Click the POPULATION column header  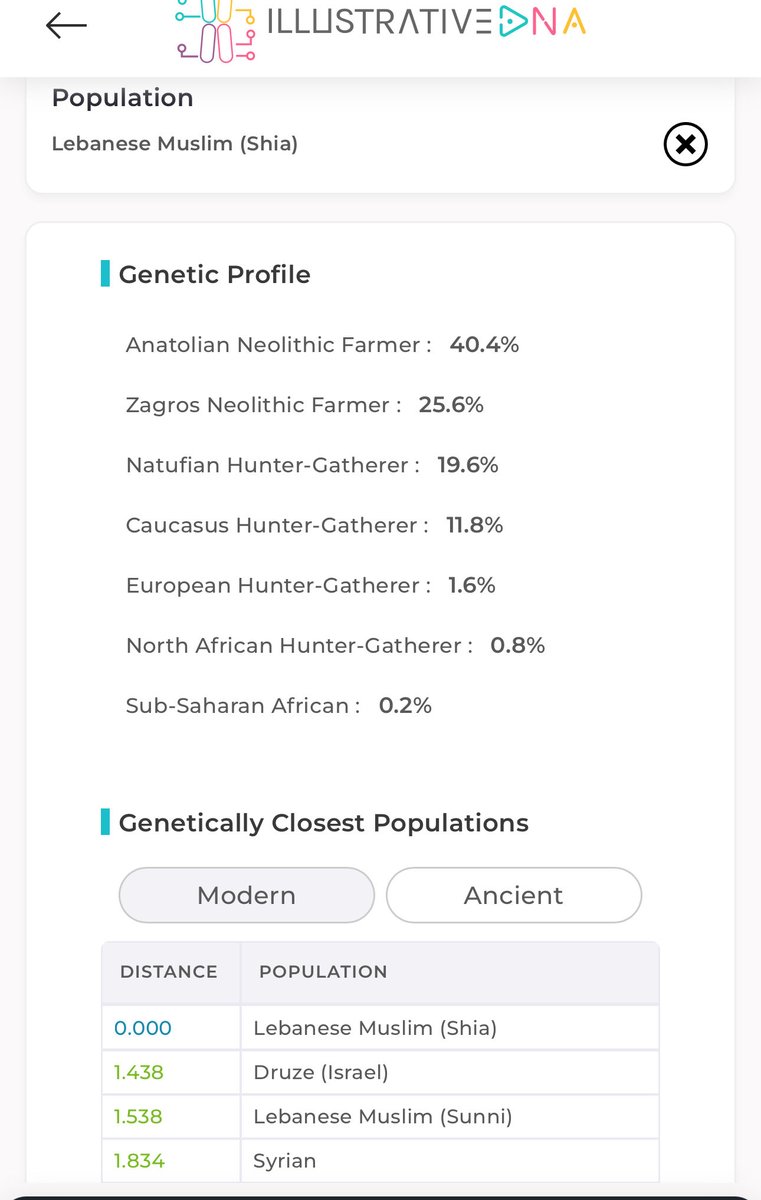tap(323, 972)
